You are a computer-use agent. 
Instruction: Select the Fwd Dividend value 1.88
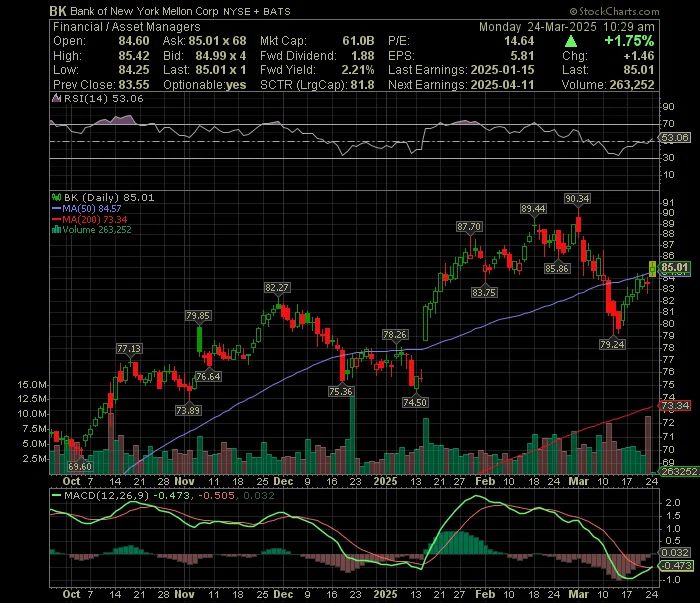(x=363, y=56)
